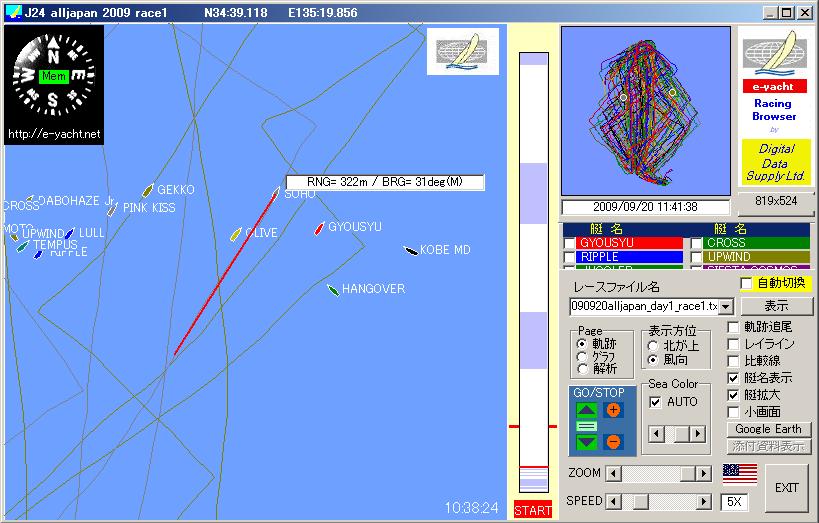Click the SPEED slider left arrow

tap(614, 502)
